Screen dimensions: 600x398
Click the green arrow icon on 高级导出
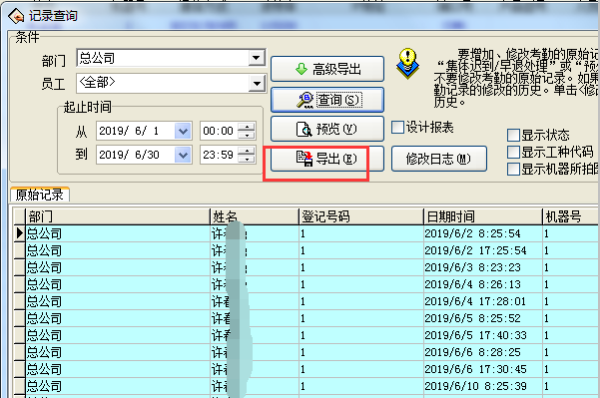(301, 69)
